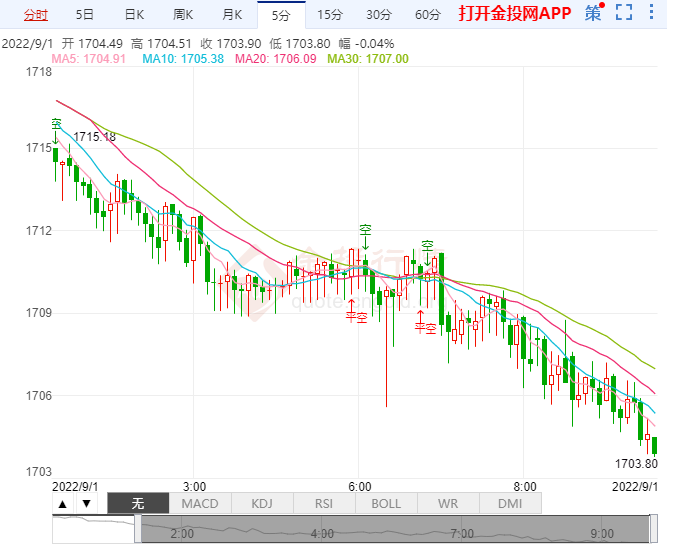Click the 8:00 time axis label
This screenshot has width=673, height=546.
click(525, 487)
